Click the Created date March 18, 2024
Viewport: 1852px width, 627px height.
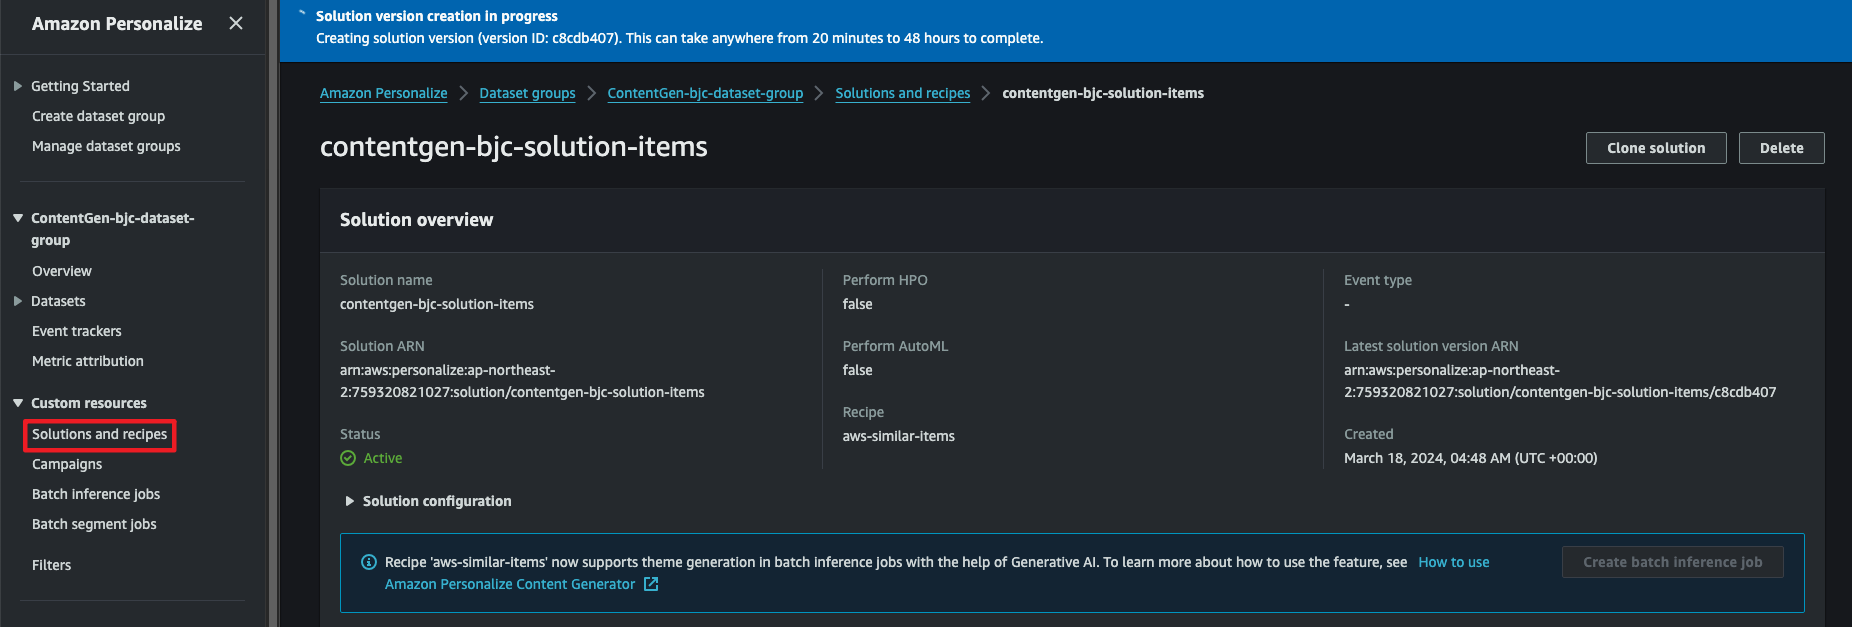click(x=1471, y=458)
